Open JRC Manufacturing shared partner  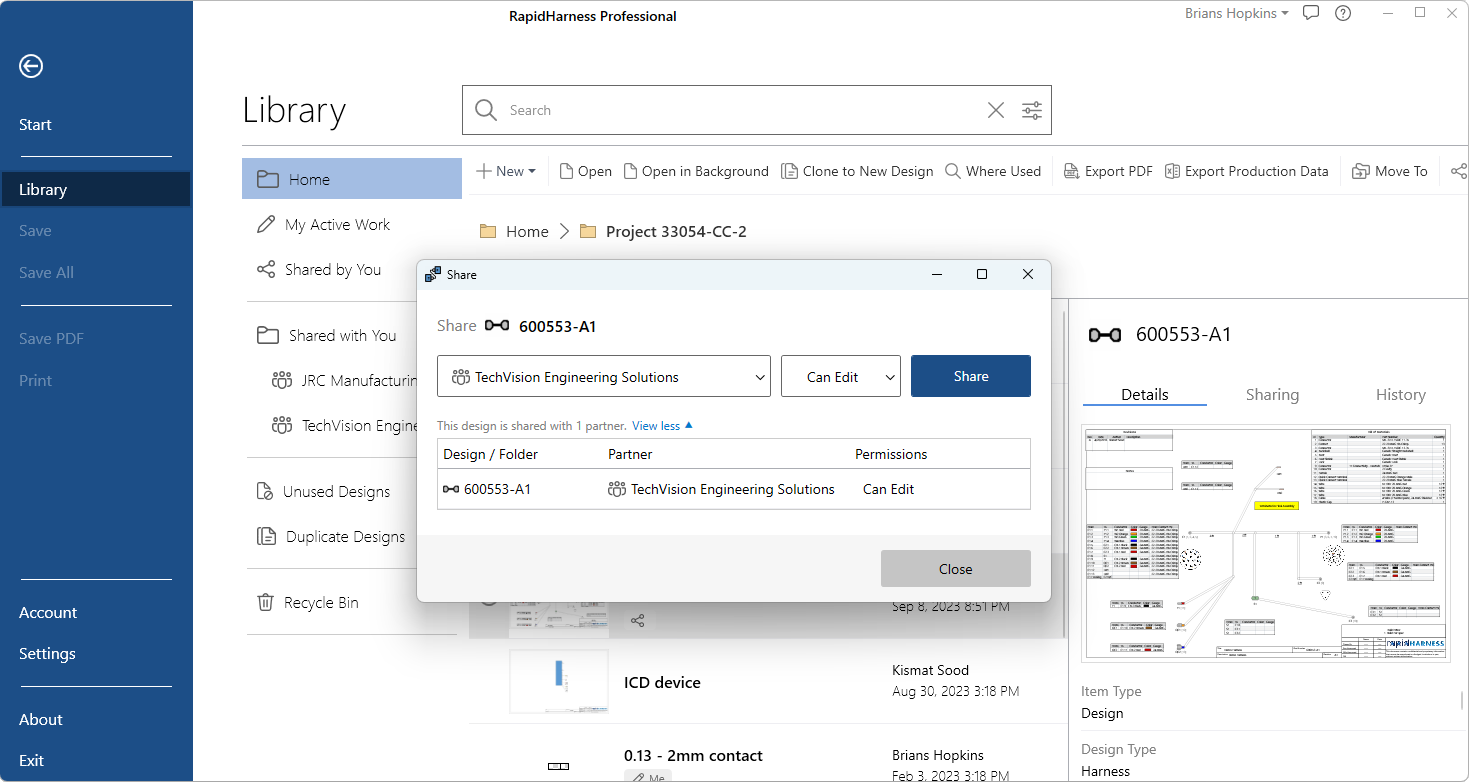point(344,381)
